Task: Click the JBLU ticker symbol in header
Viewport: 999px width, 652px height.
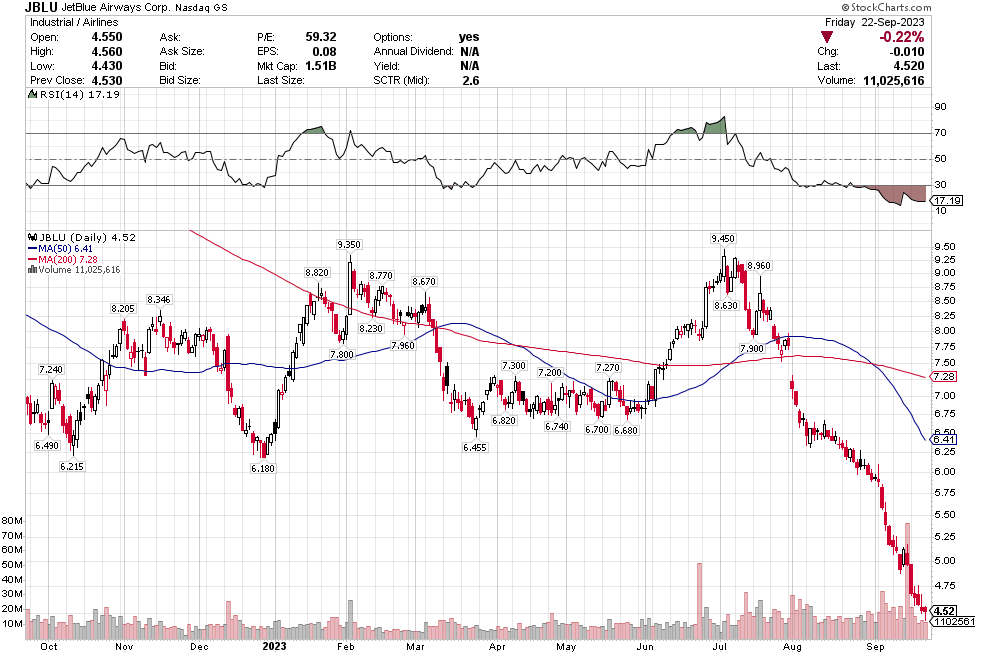Action: 43,7
